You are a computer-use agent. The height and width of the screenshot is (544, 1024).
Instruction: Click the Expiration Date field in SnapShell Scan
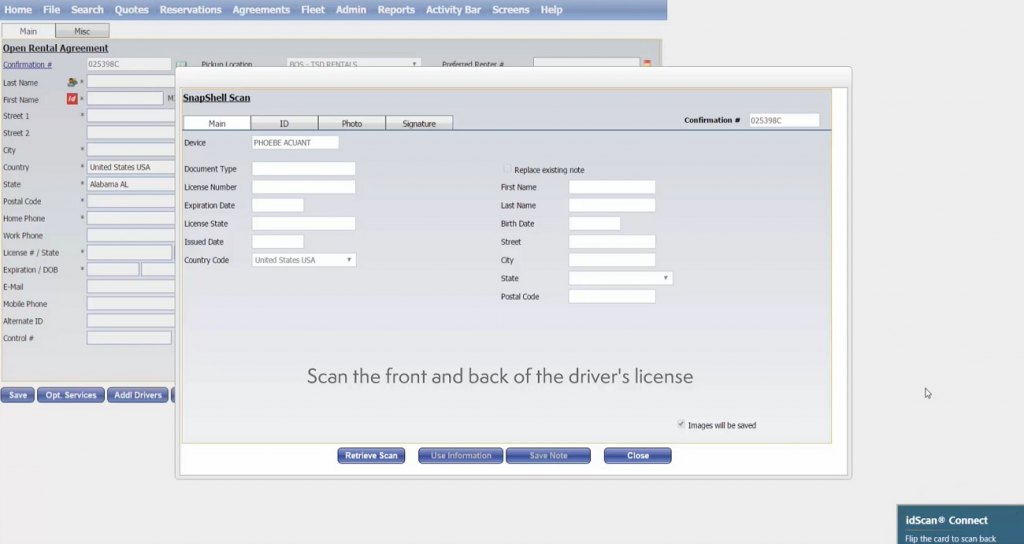[278, 205]
